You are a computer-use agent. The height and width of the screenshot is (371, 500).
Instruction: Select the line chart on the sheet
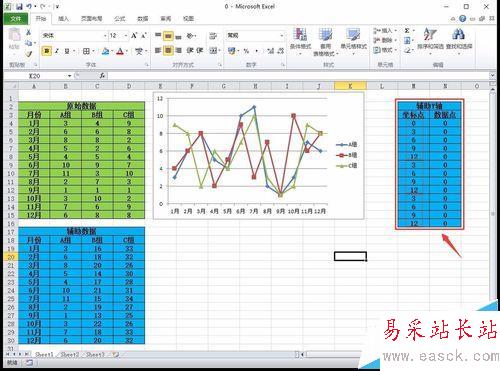258,156
